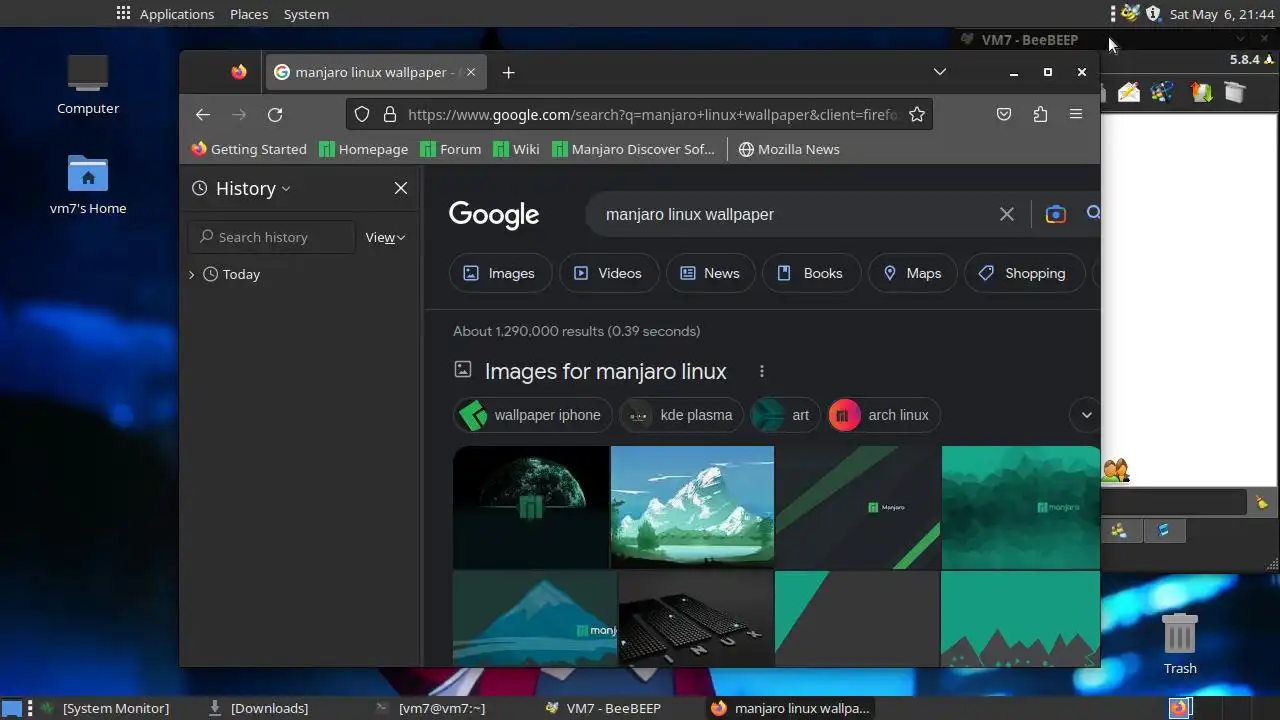Open the Firefox Extensions puzzle icon
Image resolution: width=1280 pixels, height=720 pixels.
pyautogui.click(x=1040, y=114)
